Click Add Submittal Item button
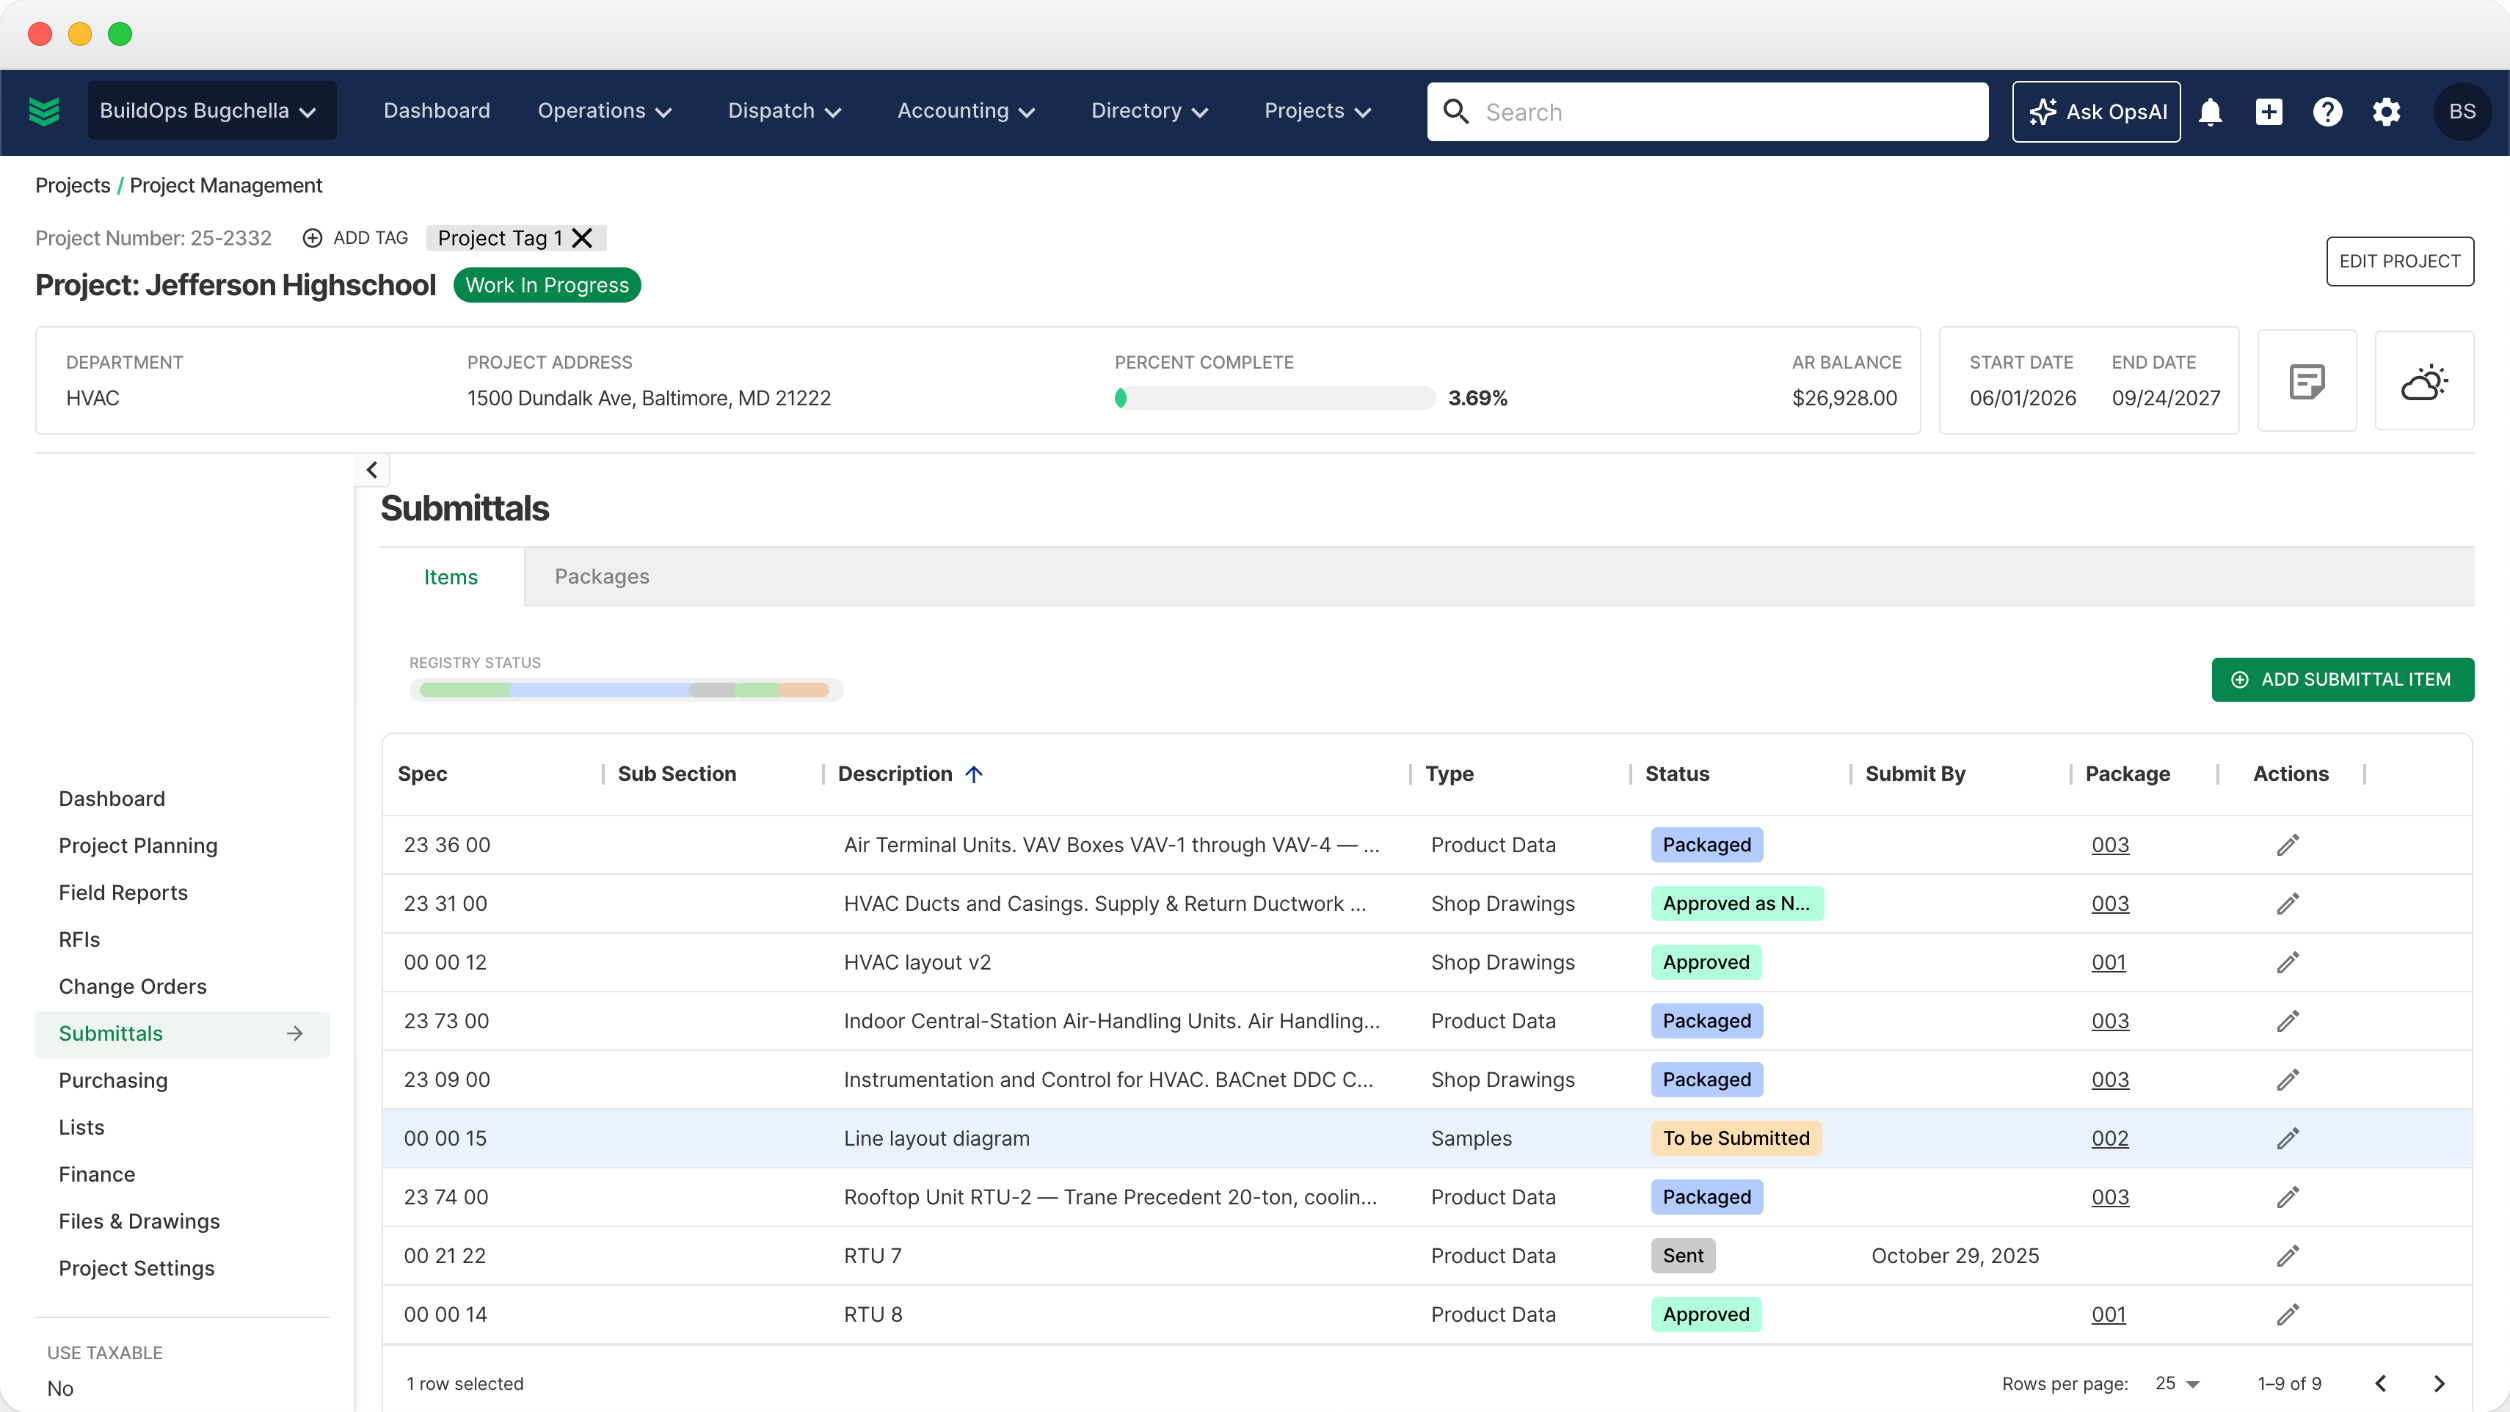2510x1412 pixels. 2342,680
